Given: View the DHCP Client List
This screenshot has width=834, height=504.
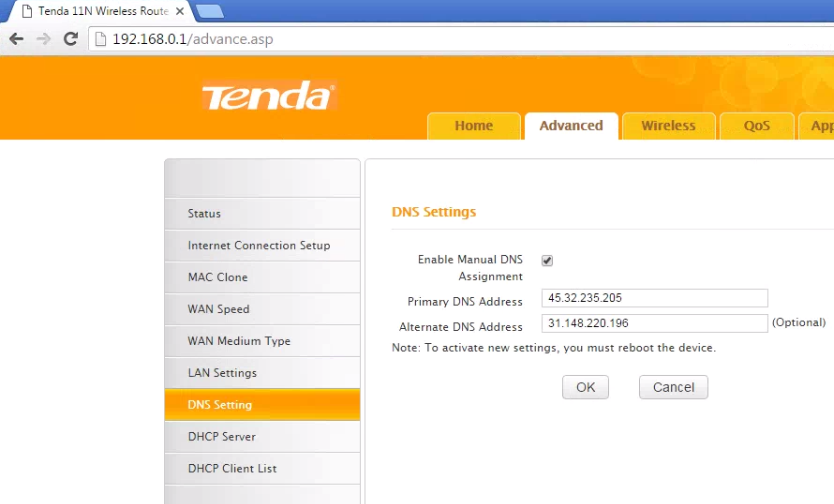Looking at the screenshot, I should (262, 469).
